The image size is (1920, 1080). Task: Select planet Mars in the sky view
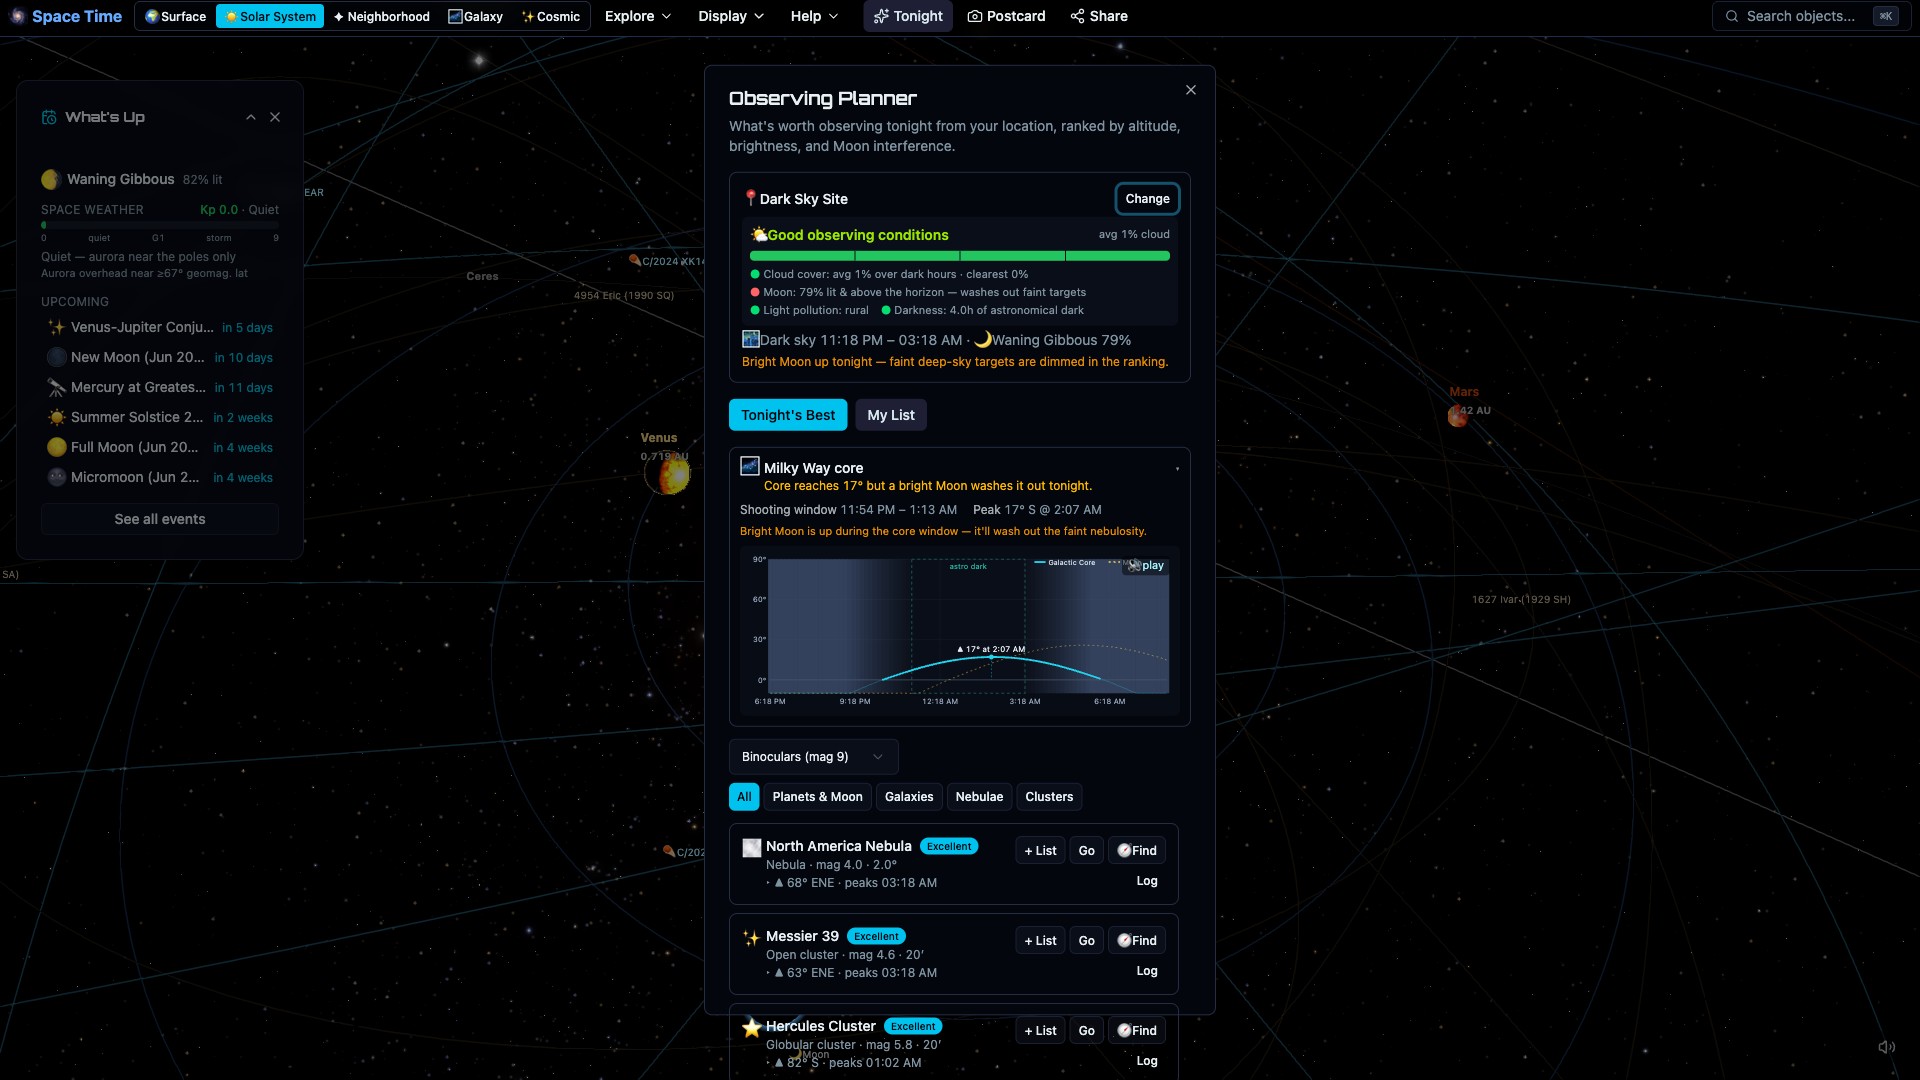click(1458, 416)
